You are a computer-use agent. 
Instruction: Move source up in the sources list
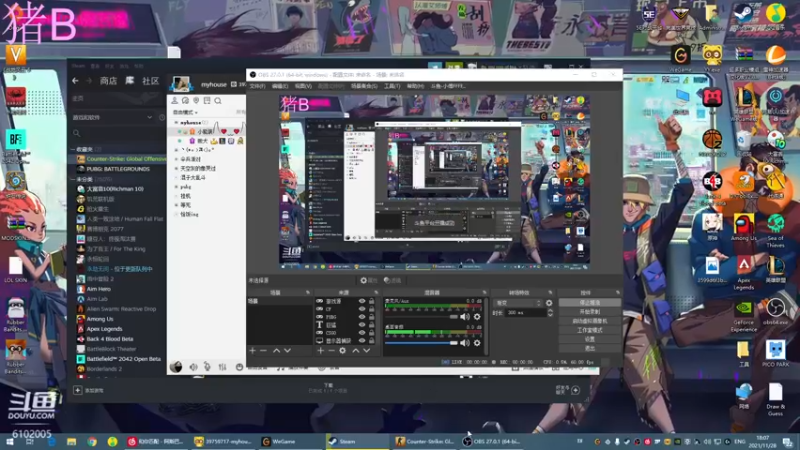click(x=356, y=351)
